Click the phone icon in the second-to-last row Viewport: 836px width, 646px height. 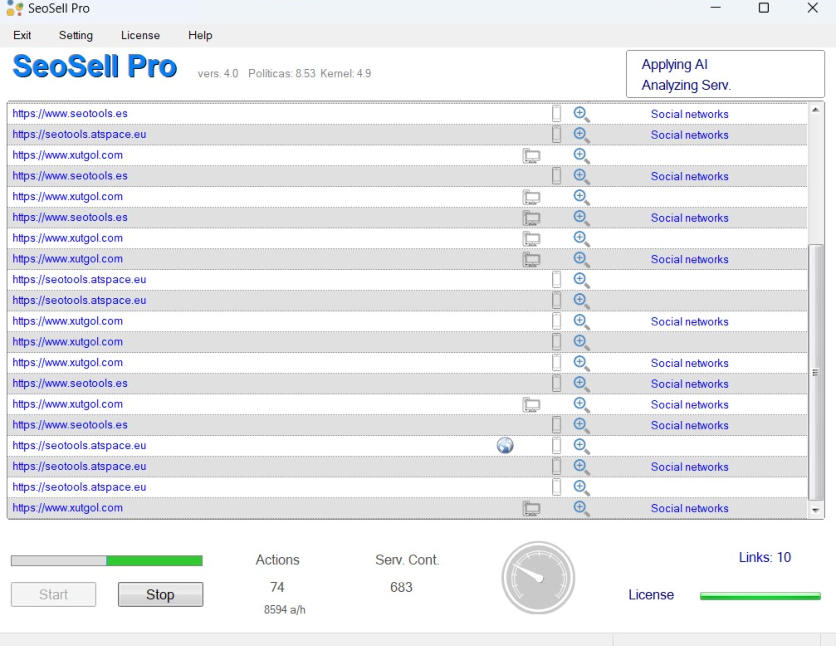coord(556,487)
